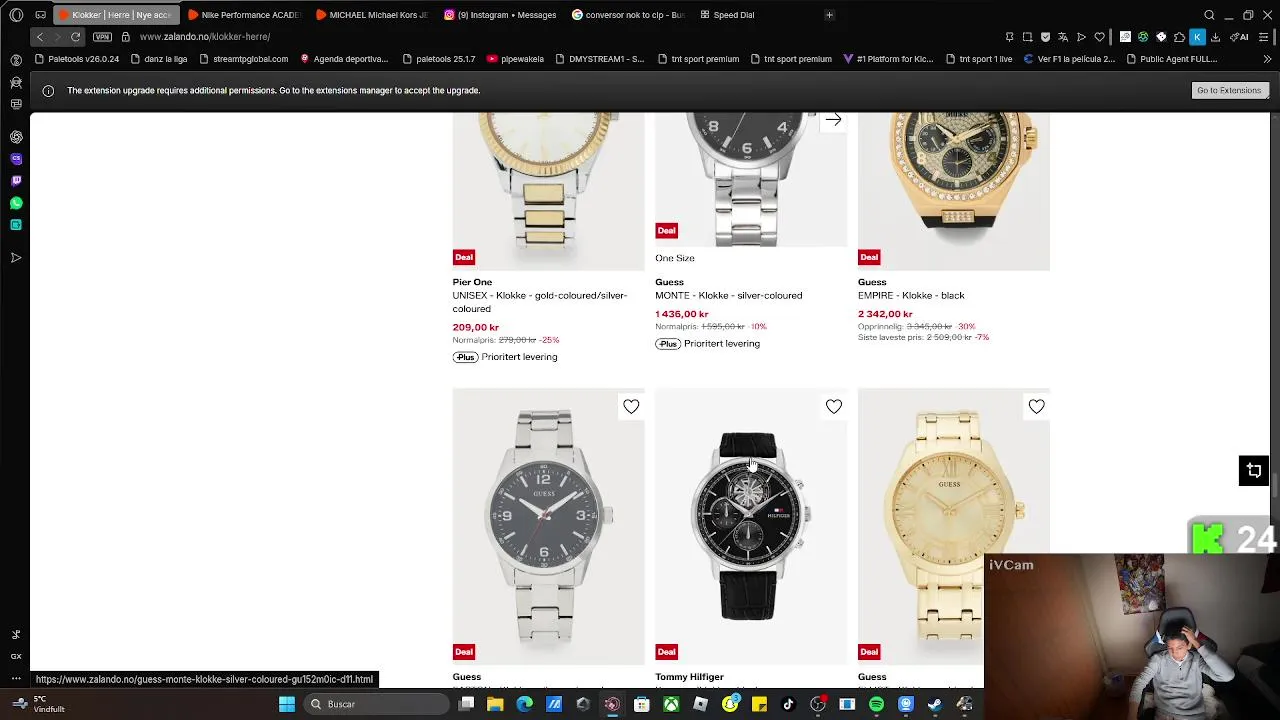The width and height of the screenshot is (1280, 720).
Task: Open the sidebar player arrow icon
Action: click(16, 258)
